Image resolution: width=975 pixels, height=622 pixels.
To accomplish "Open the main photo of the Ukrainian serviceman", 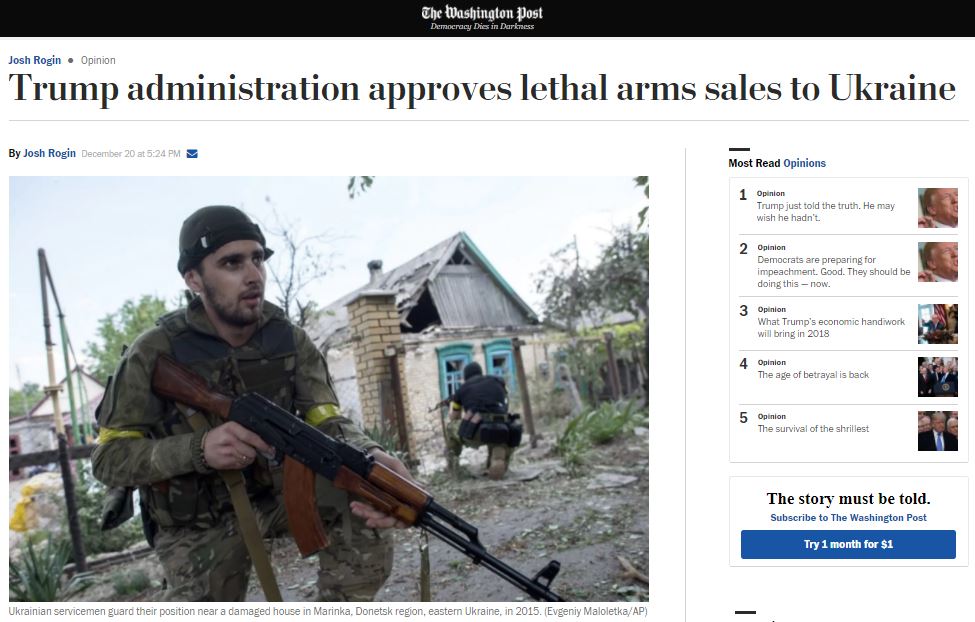I will pos(329,389).
